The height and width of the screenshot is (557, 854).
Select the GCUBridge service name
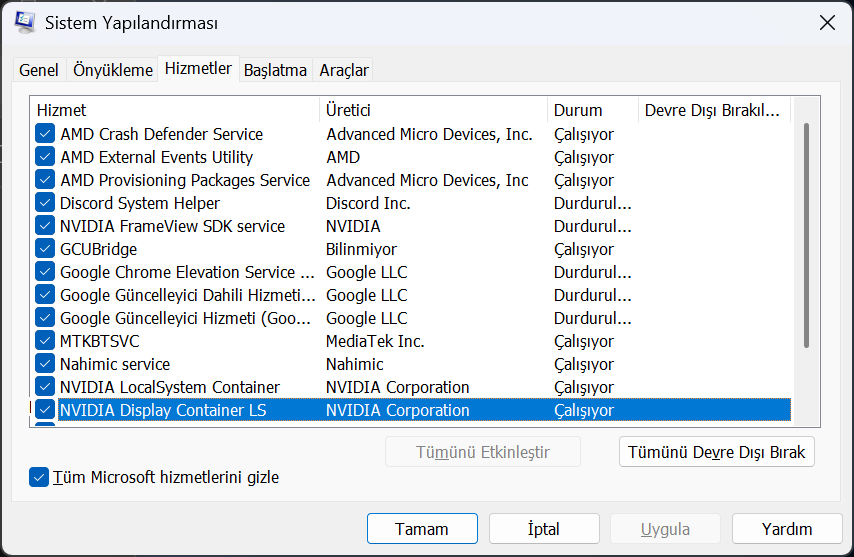[x=99, y=249]
